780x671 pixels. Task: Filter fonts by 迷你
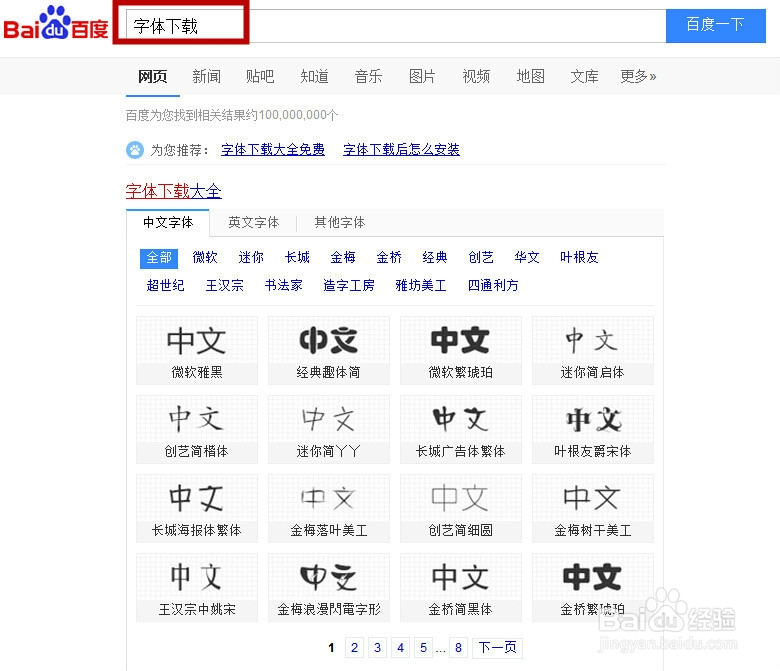(x=251, y=257)
